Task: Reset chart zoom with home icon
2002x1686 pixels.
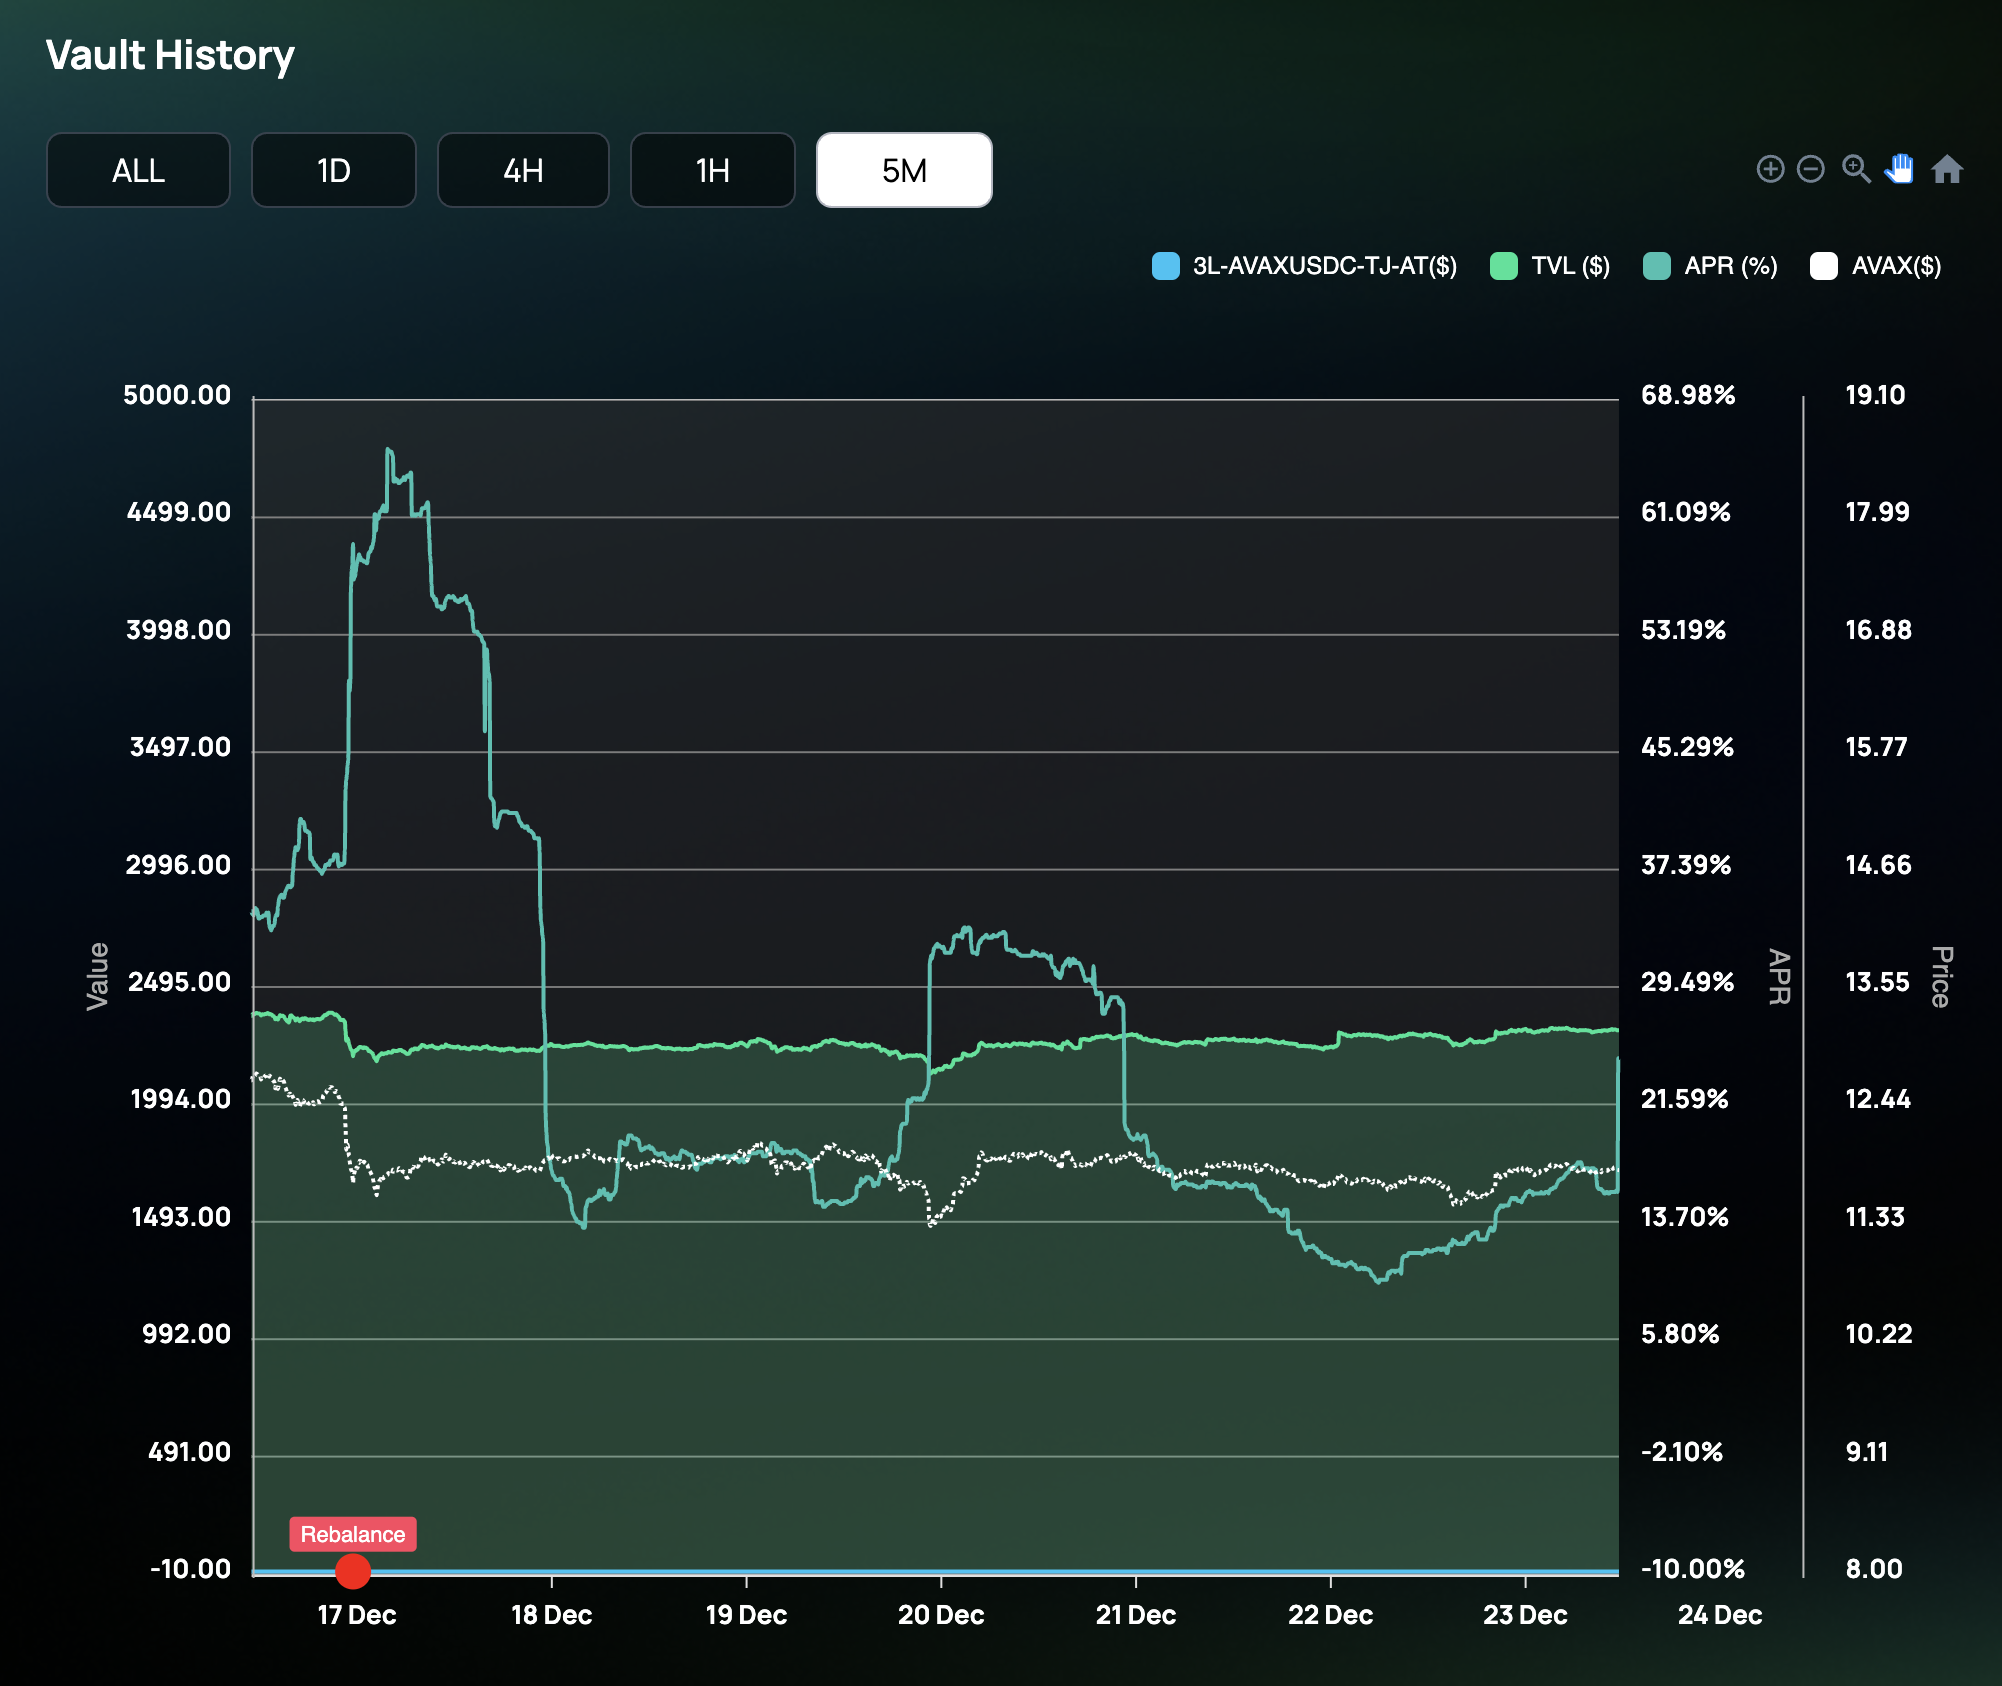Action: (x=1947, y=169)
